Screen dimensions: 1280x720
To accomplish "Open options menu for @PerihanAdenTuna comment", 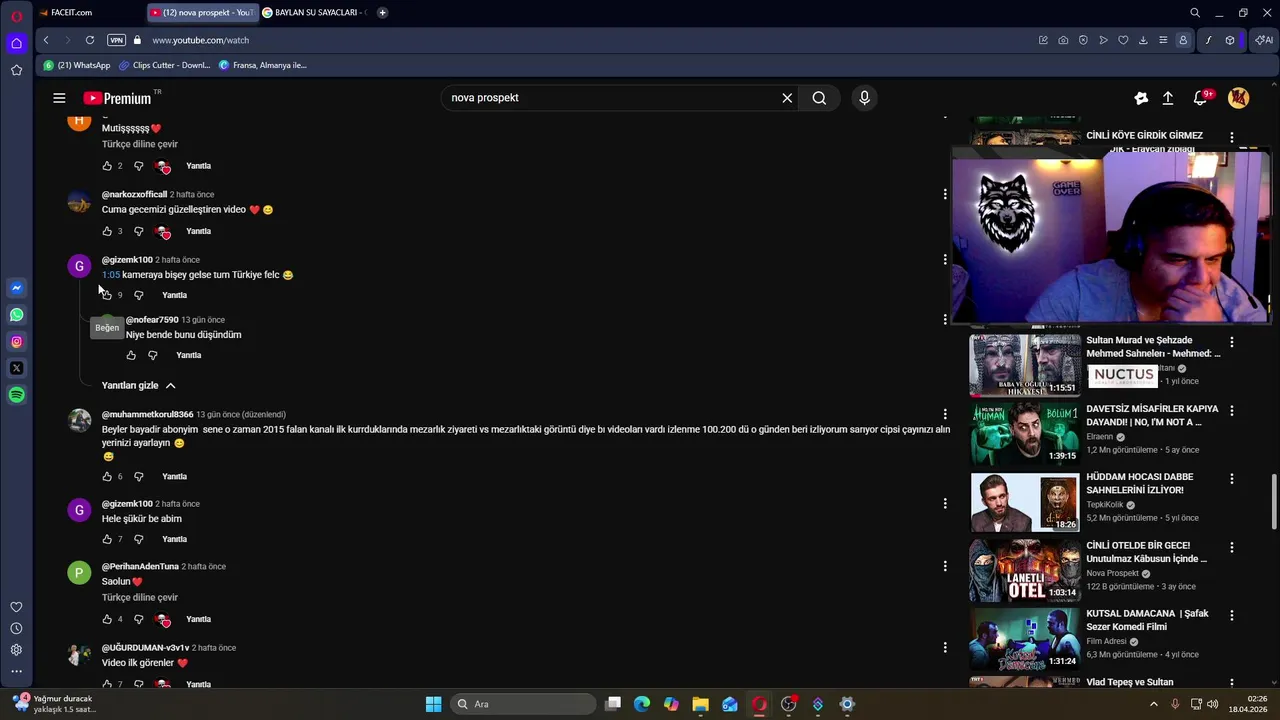I will 945,566.
